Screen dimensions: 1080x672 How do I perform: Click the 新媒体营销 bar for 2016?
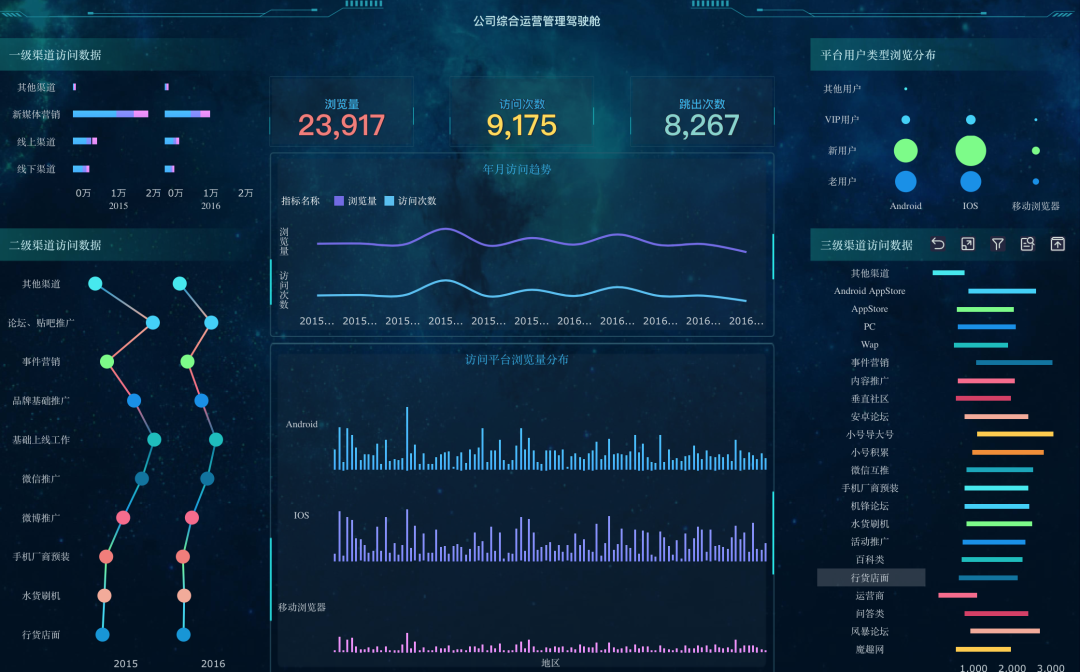187,114
